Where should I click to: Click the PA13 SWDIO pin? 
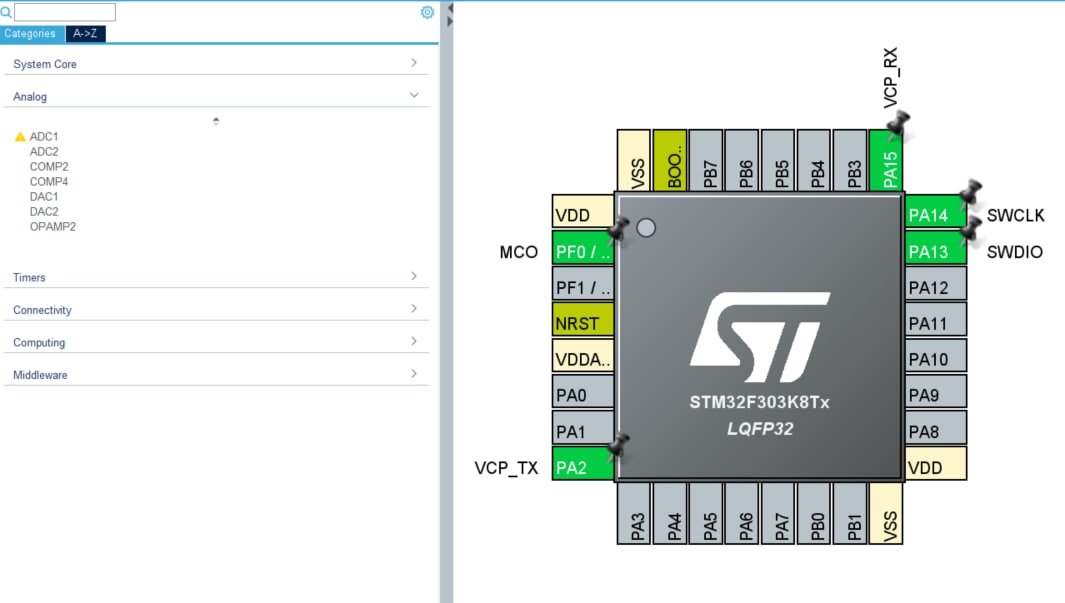[x=935, y=247]
